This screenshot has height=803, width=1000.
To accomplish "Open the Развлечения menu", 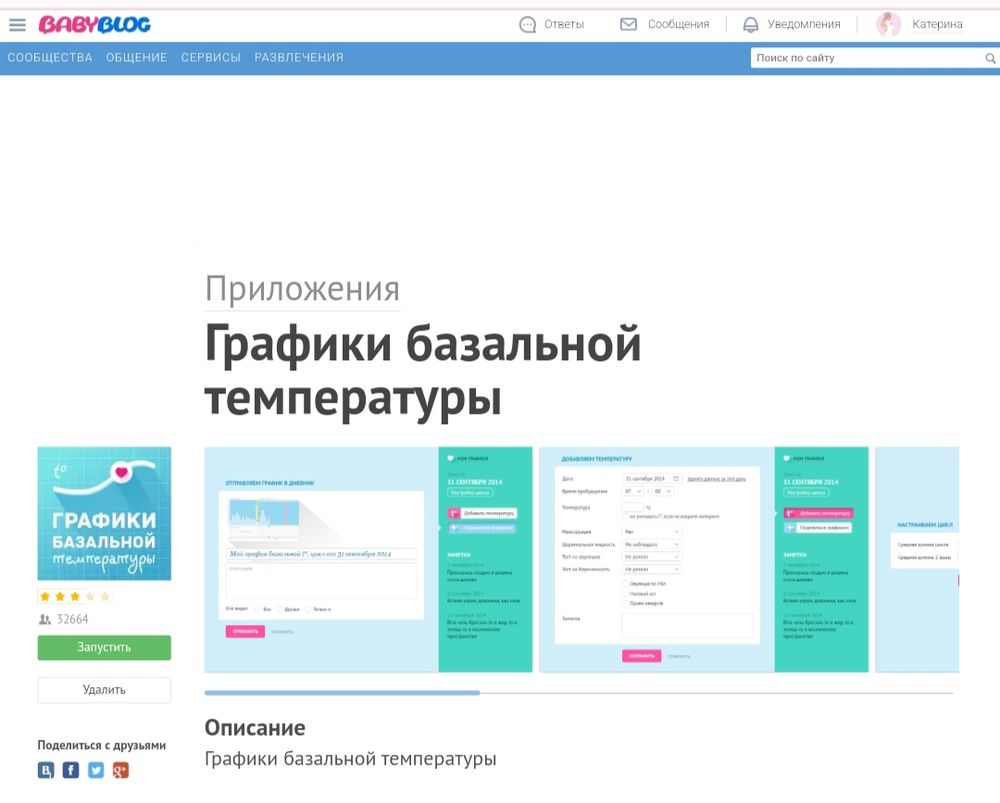I will point(300,58).
